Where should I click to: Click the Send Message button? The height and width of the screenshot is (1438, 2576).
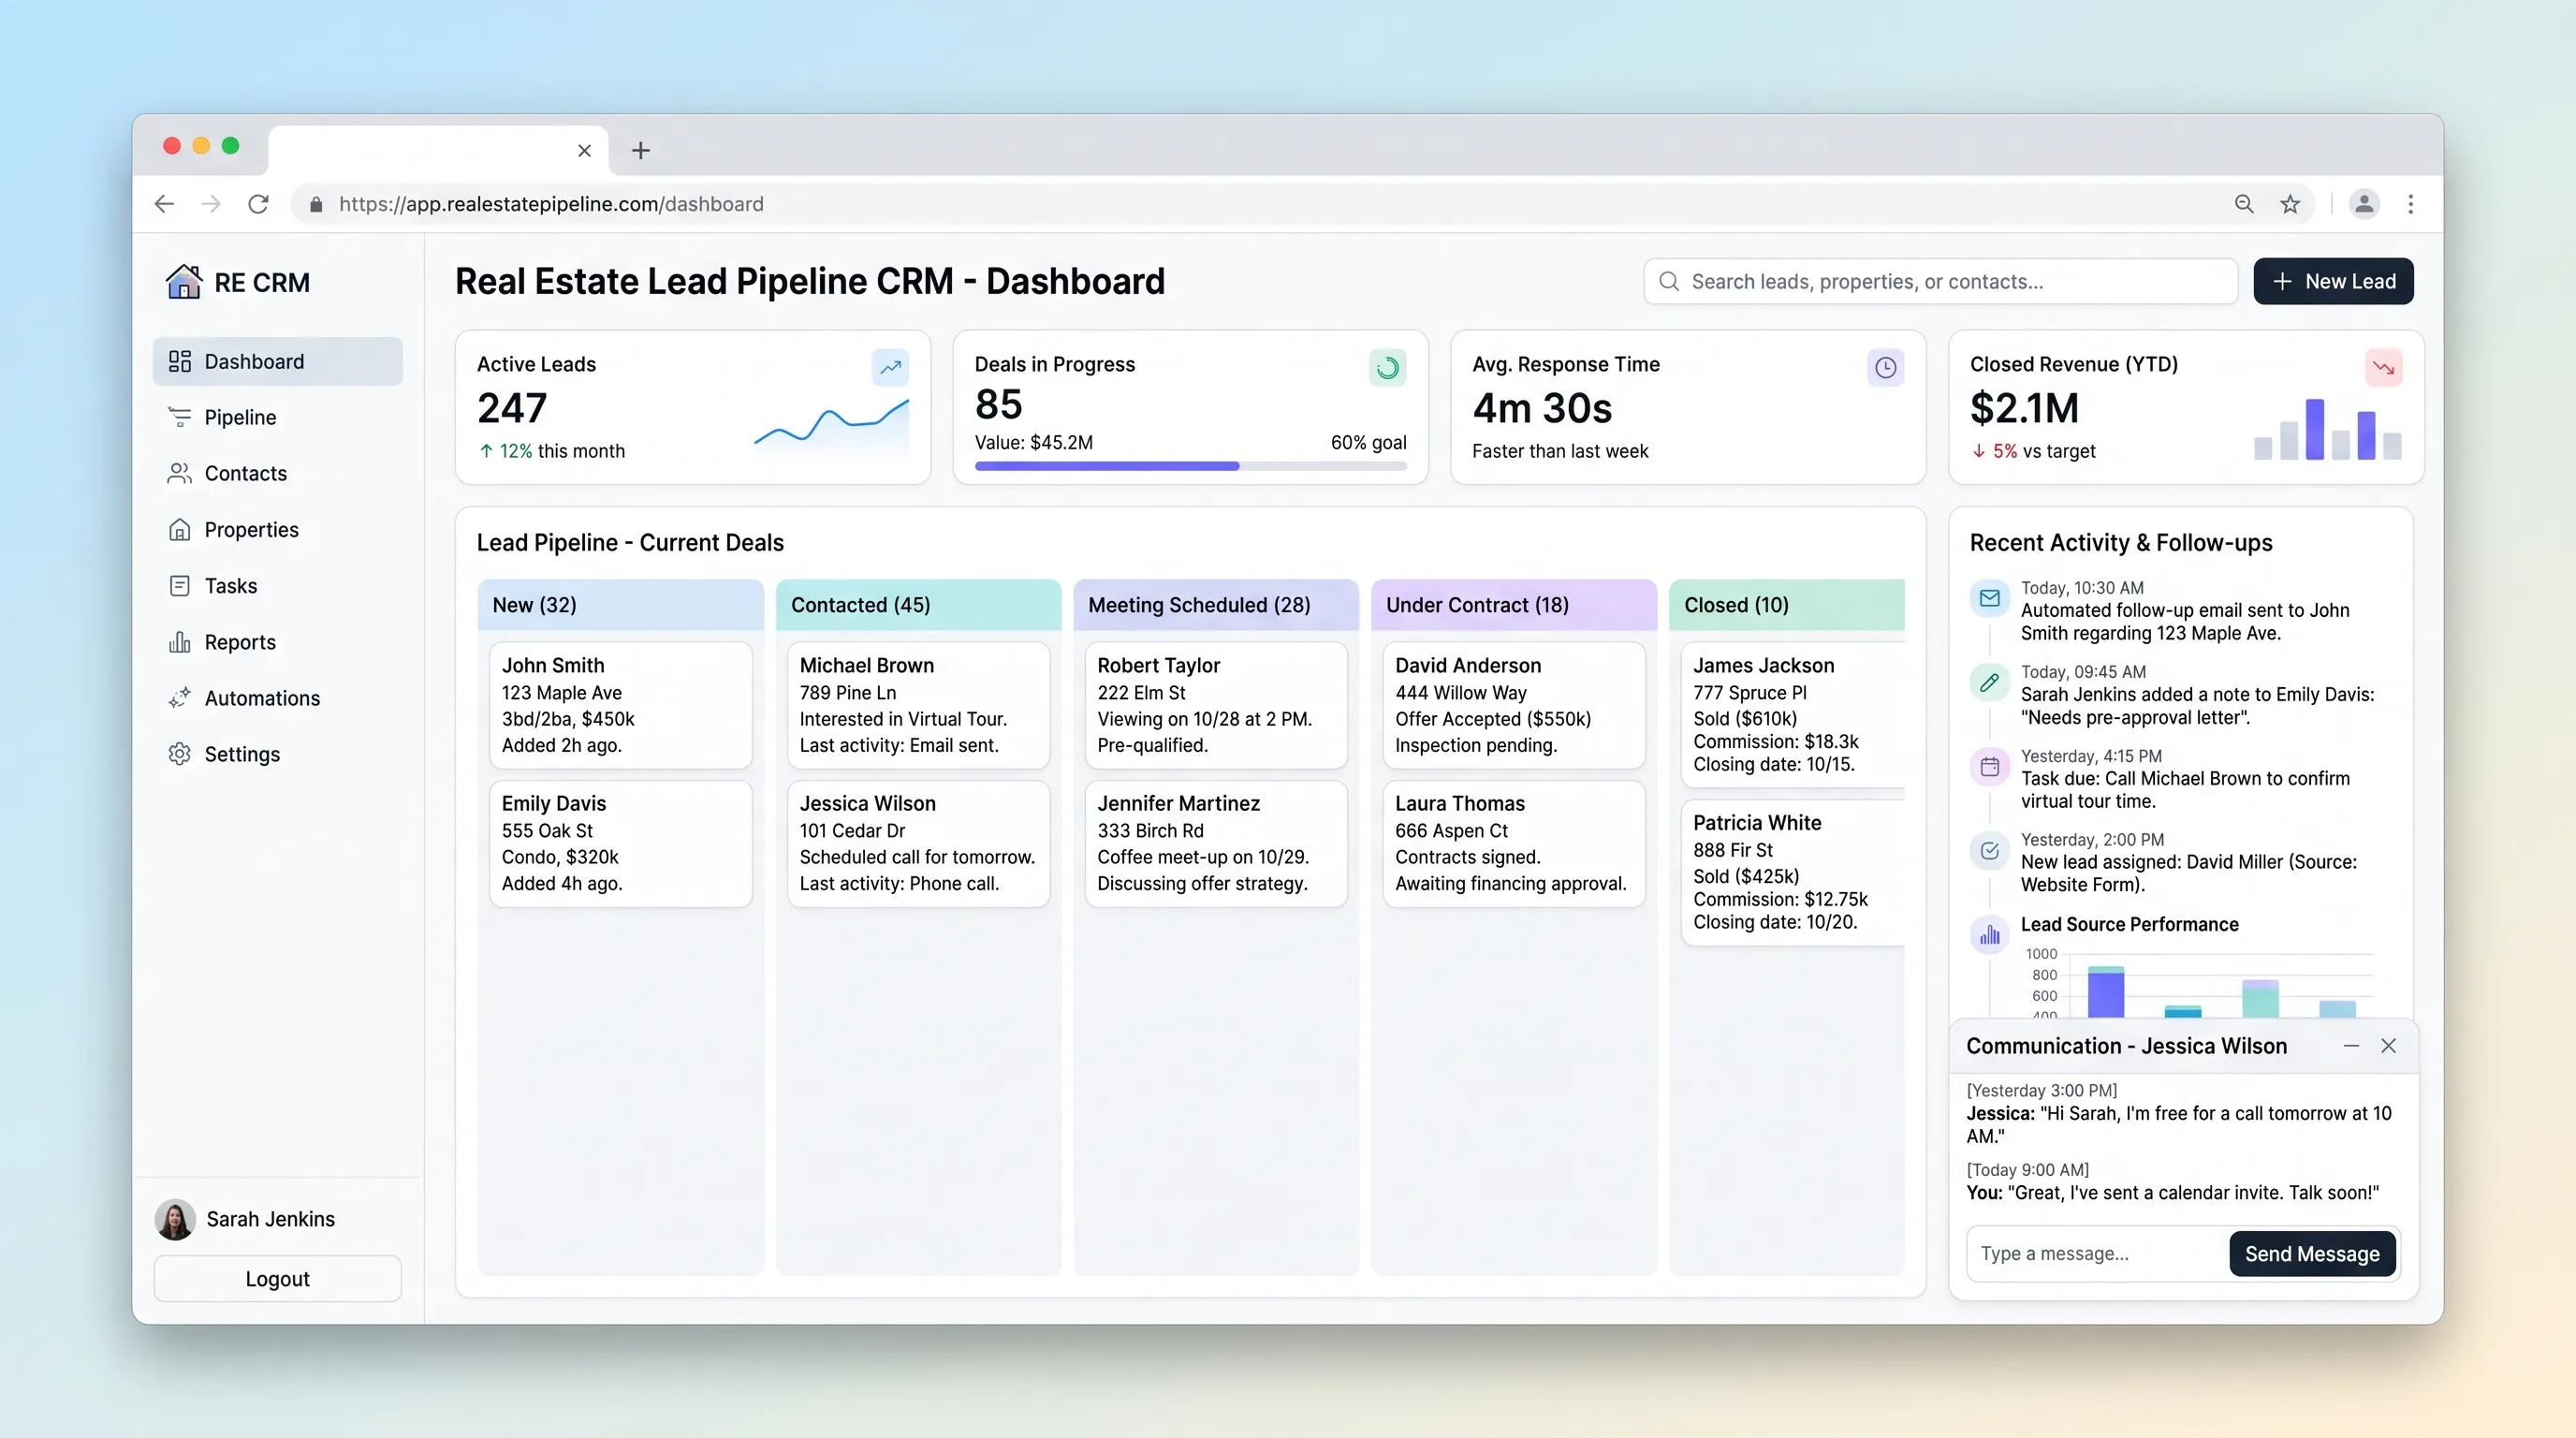(x=2312, y=1253)
